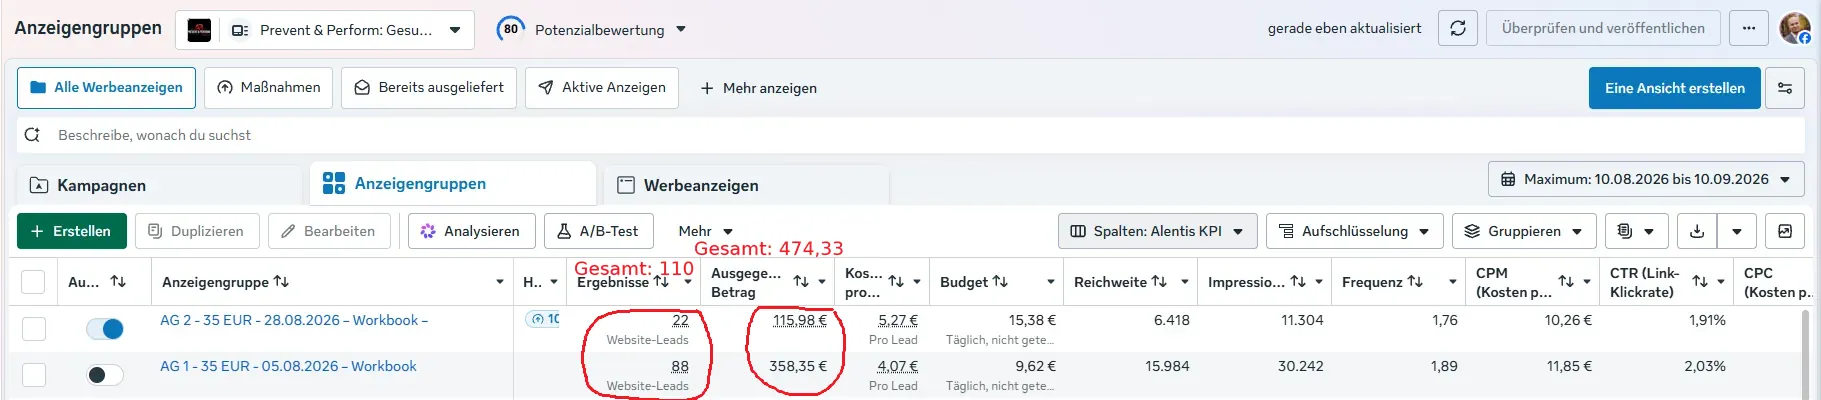Open the profile avatar menu
The width and height of the screenshot is (1821, 400).
1795,28
